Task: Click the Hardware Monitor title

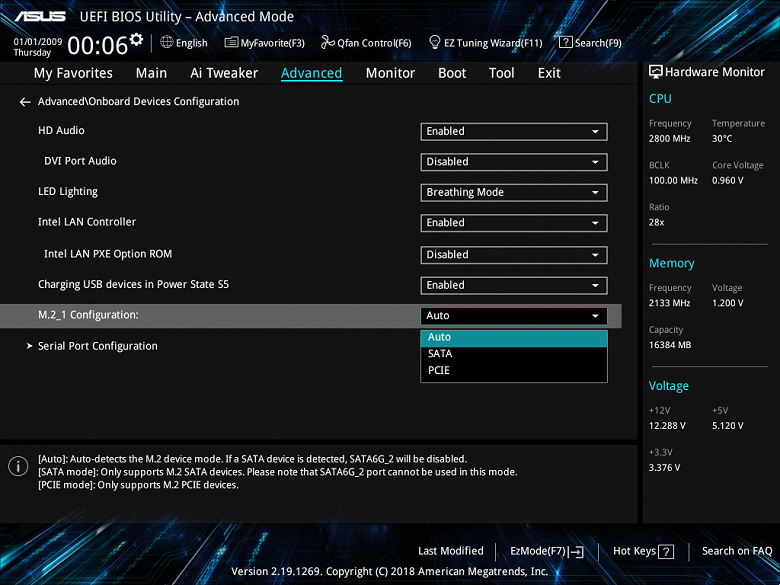Action: pyautogui.click(x=715, y=72)
